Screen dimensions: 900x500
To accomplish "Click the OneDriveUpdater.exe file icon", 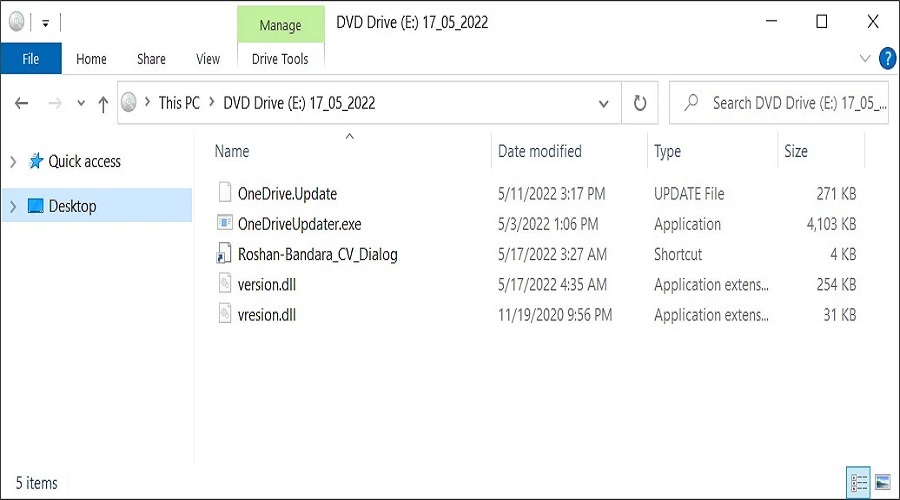I will click(x=225, y=224).
